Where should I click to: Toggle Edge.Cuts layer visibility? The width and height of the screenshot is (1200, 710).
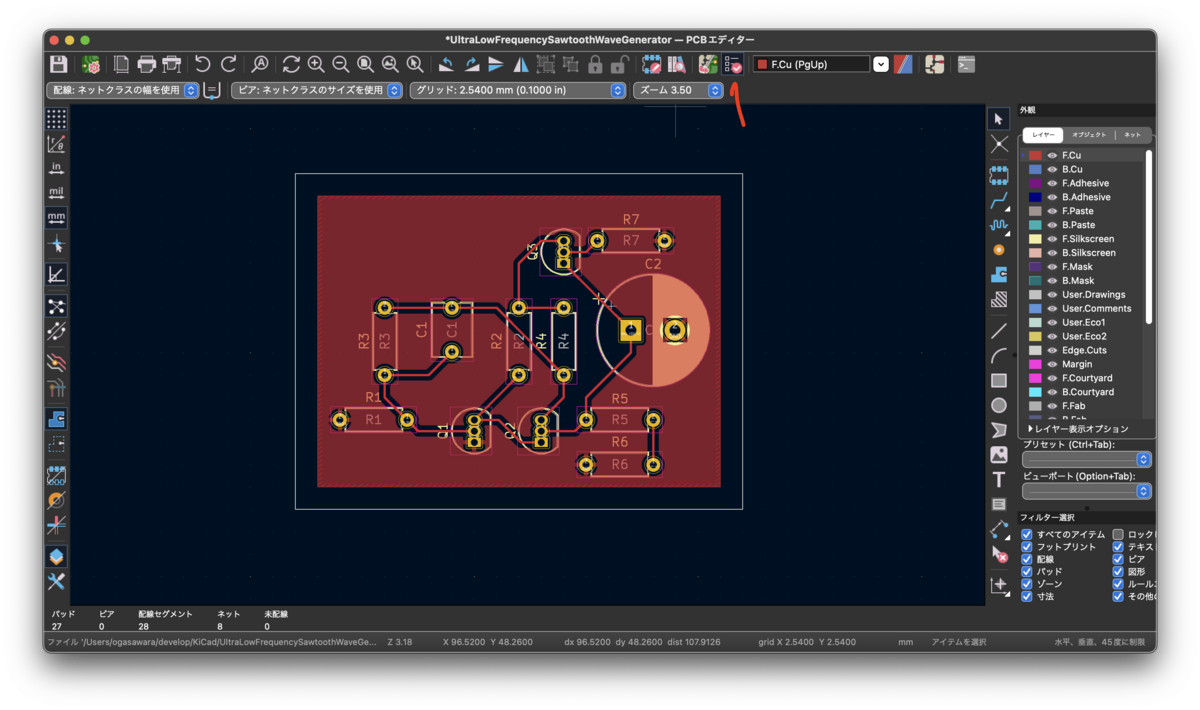pos(1052,350)
